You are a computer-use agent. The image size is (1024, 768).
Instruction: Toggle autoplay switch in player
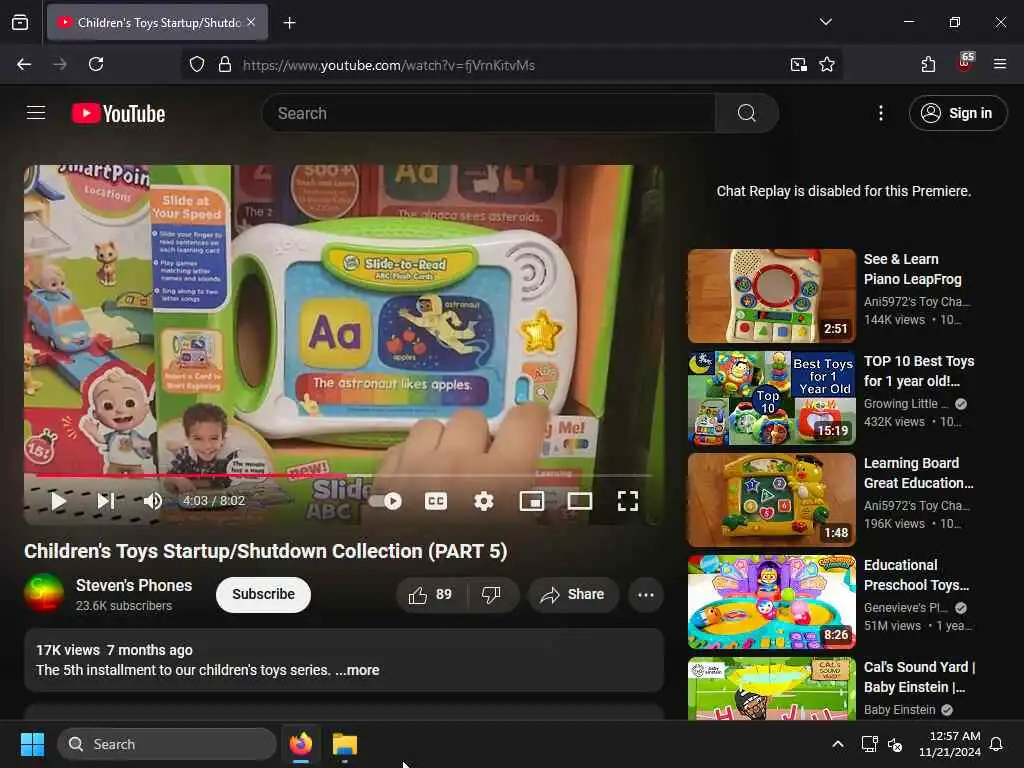(x=385, y=501)
